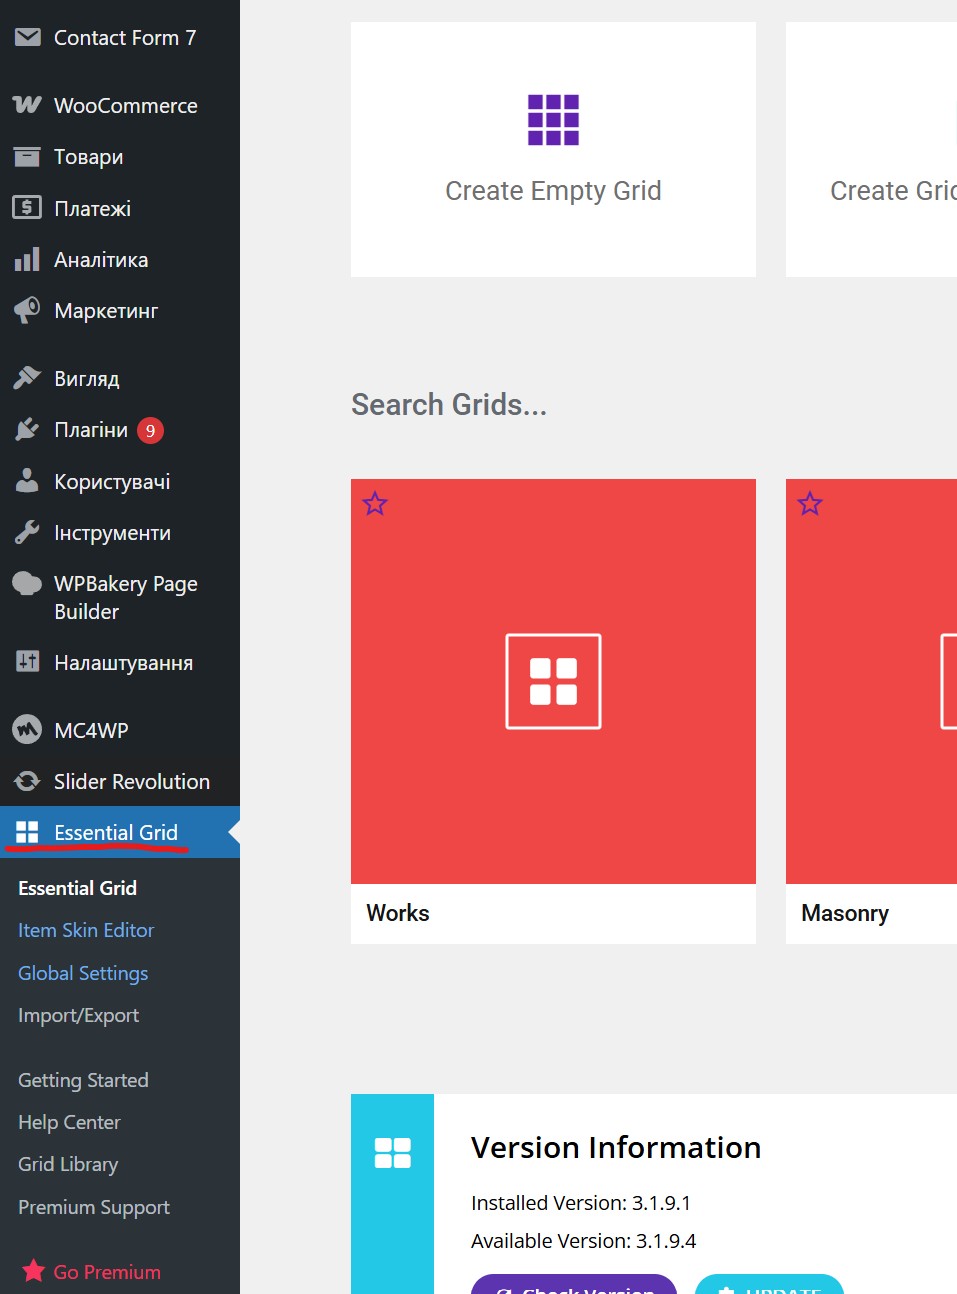Click the Вигляд paintbrush icon
Screen dimensions: 957x1294
27,378
